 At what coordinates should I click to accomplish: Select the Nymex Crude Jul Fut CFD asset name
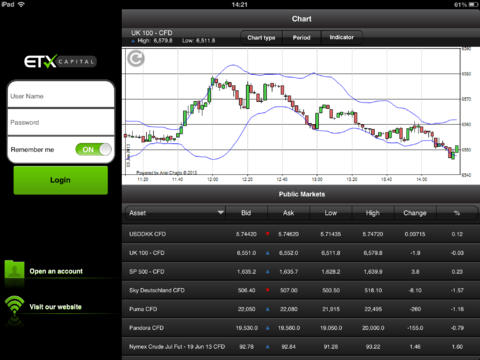click(x=177, y=347)
